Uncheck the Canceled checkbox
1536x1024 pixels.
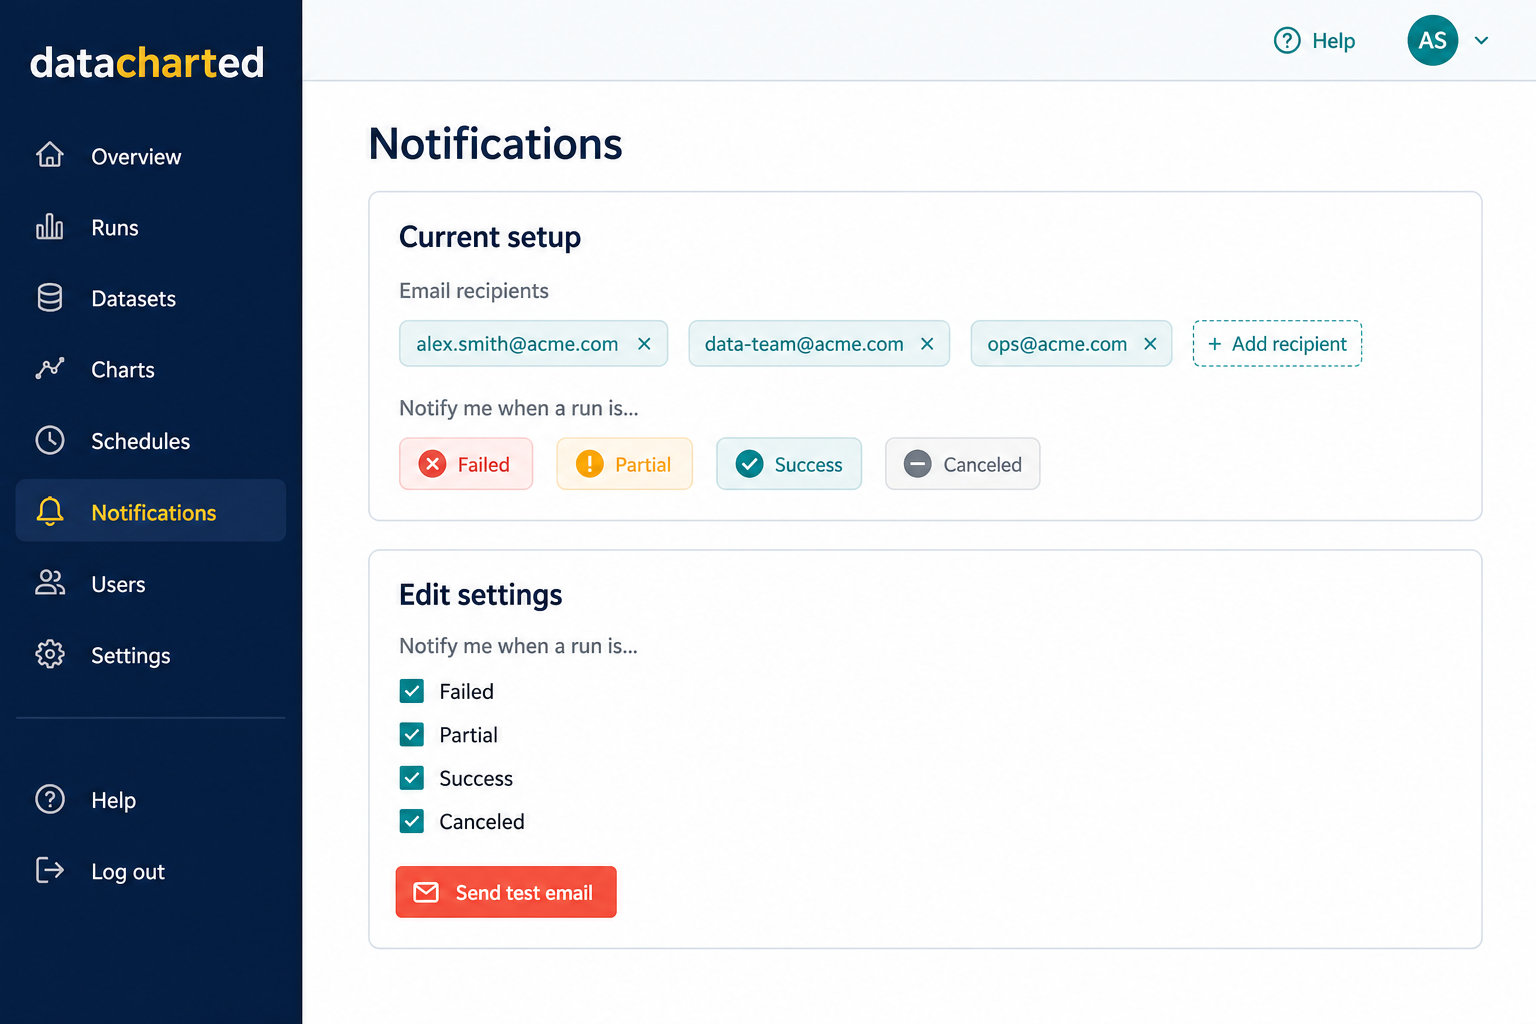[412, 821]
